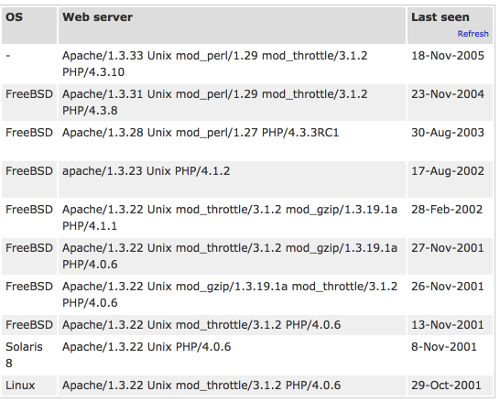Viewport: 500px width, 402px height.
Task: Click the Apache/1.3.31 server entry
Action: [215, 102]
